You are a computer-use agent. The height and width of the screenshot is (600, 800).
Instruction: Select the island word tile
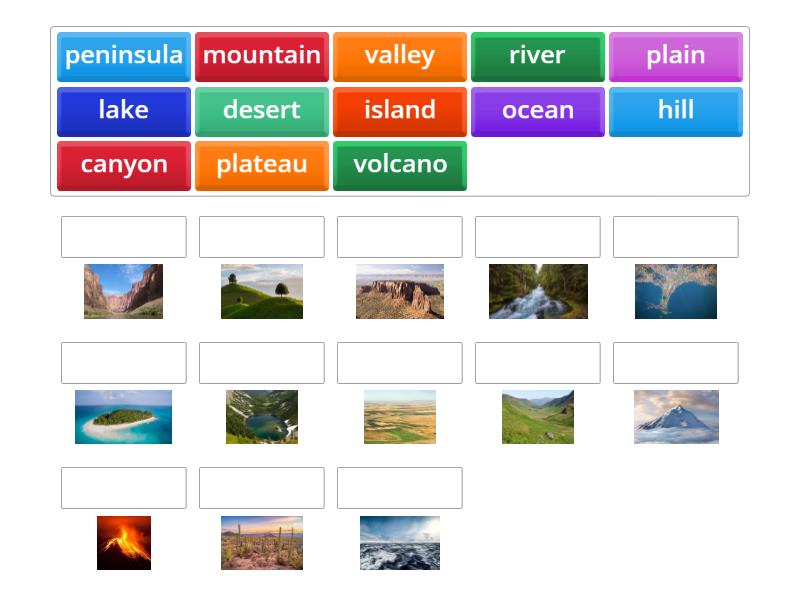pyautogui.click(x=399, y=111)
